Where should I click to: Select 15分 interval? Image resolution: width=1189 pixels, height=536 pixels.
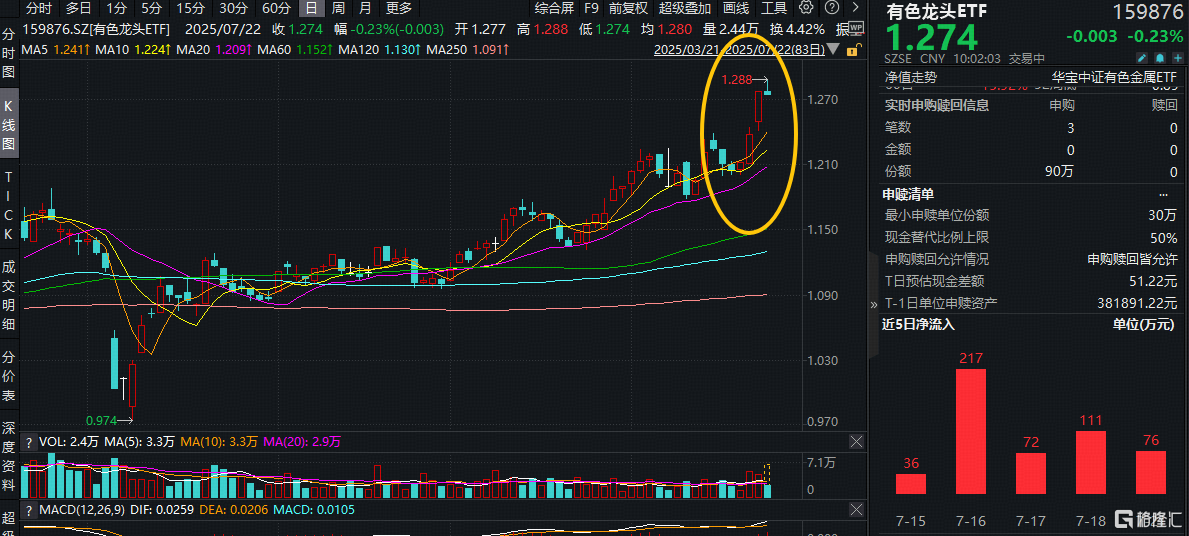[x=190, y=8]
